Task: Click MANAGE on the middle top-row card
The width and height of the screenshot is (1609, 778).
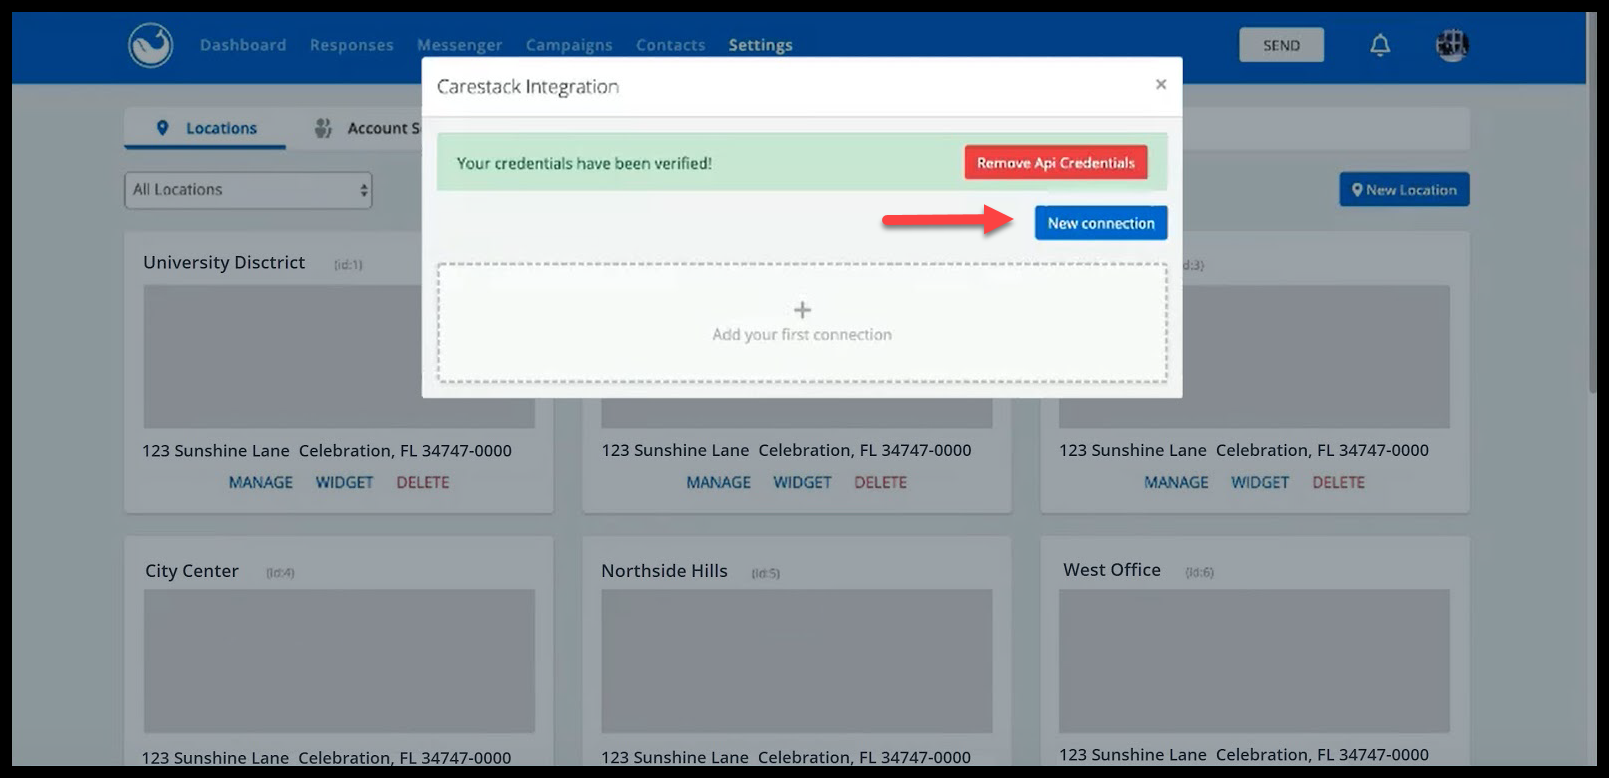Action: click(x=719, y=482)
